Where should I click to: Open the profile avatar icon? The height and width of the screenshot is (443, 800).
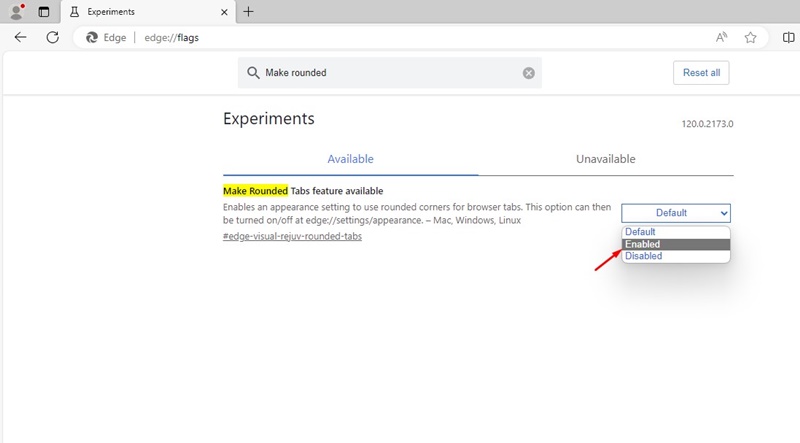(17, 11)
